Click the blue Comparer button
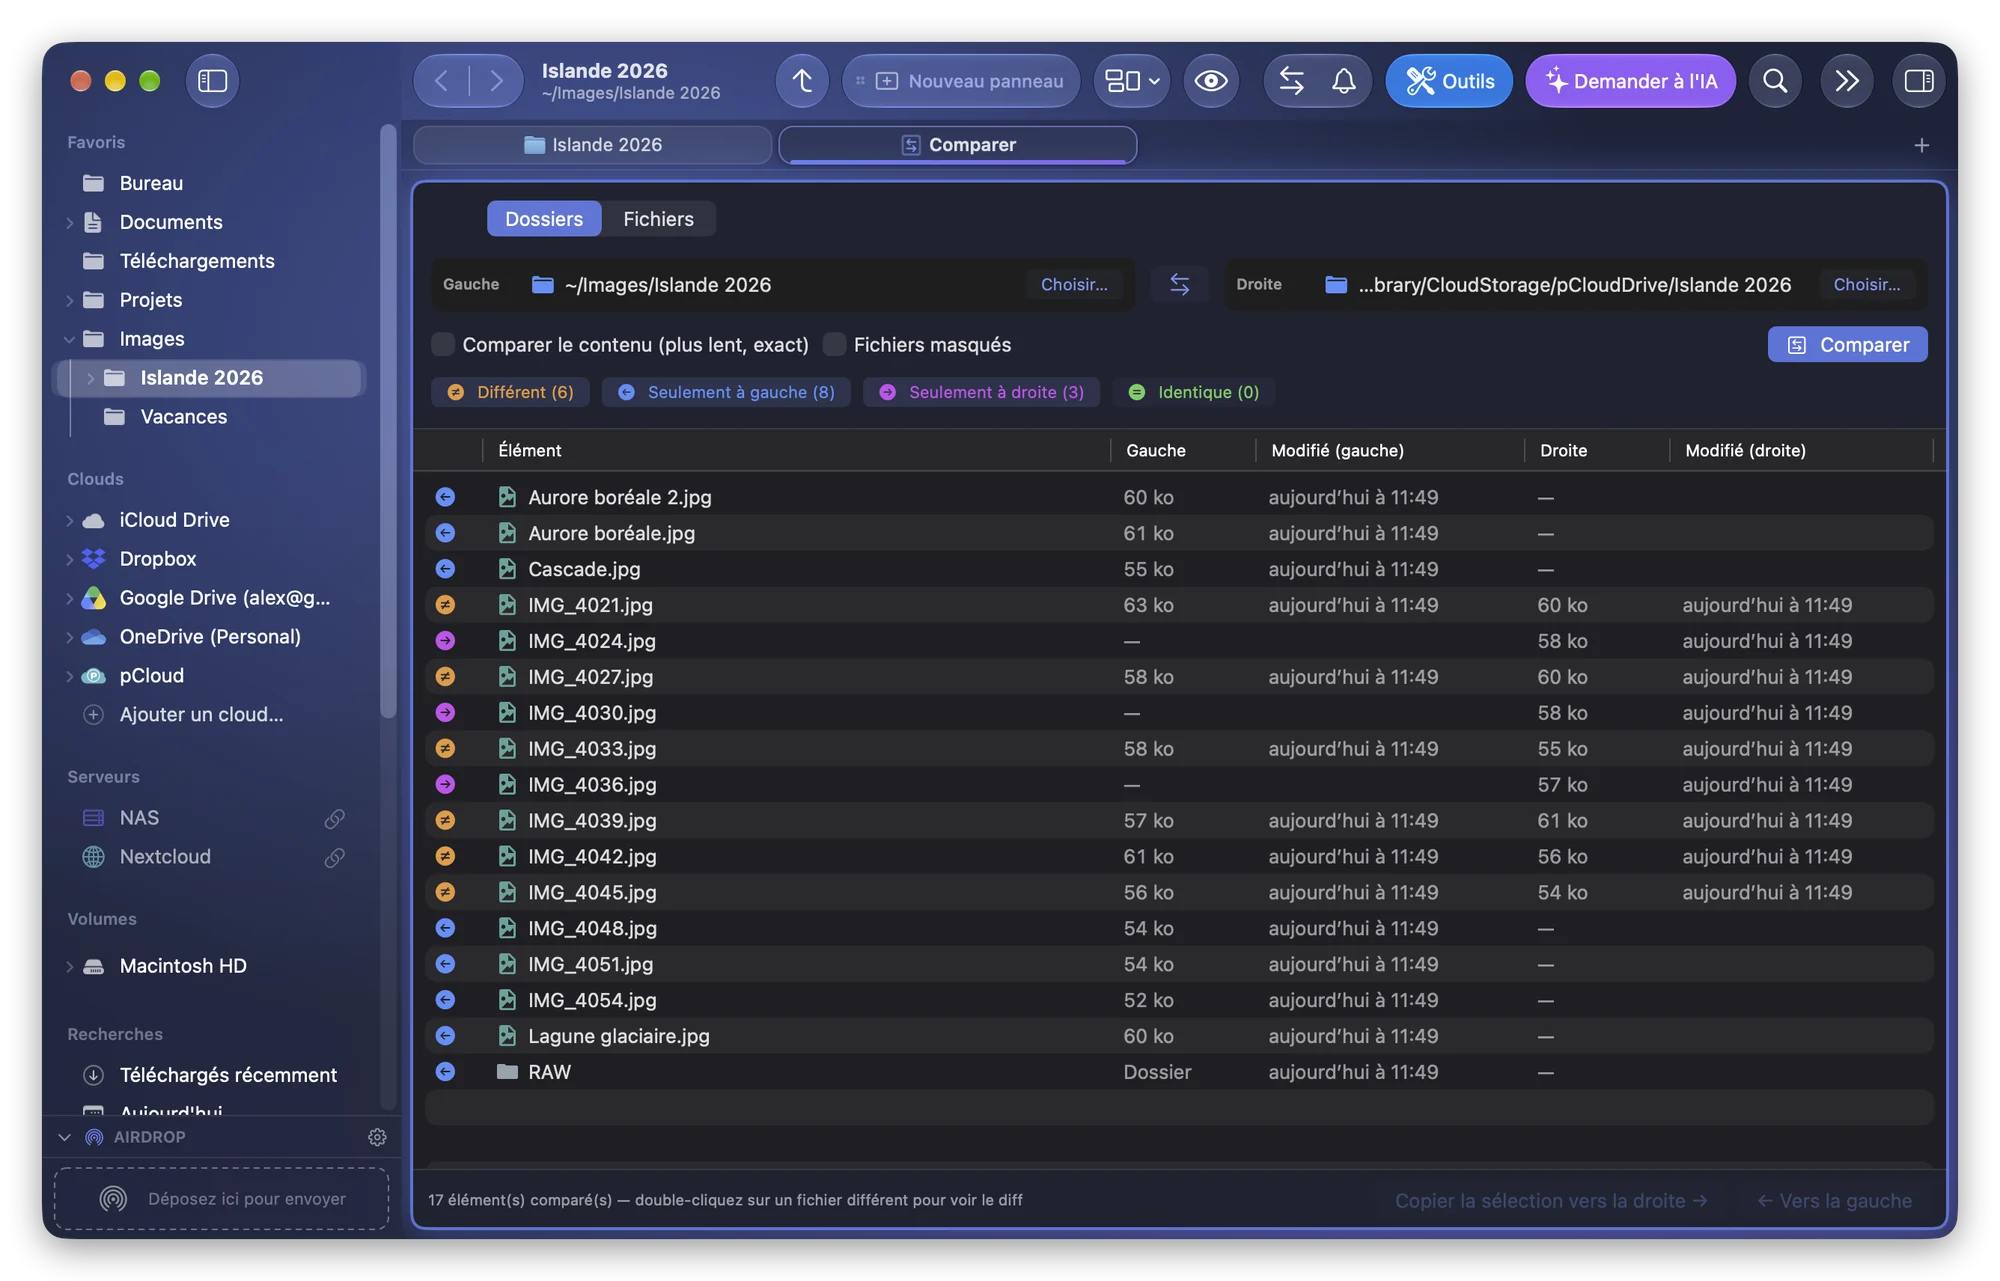This screenshot has width=2000, height=1281. coord(1847,345)
